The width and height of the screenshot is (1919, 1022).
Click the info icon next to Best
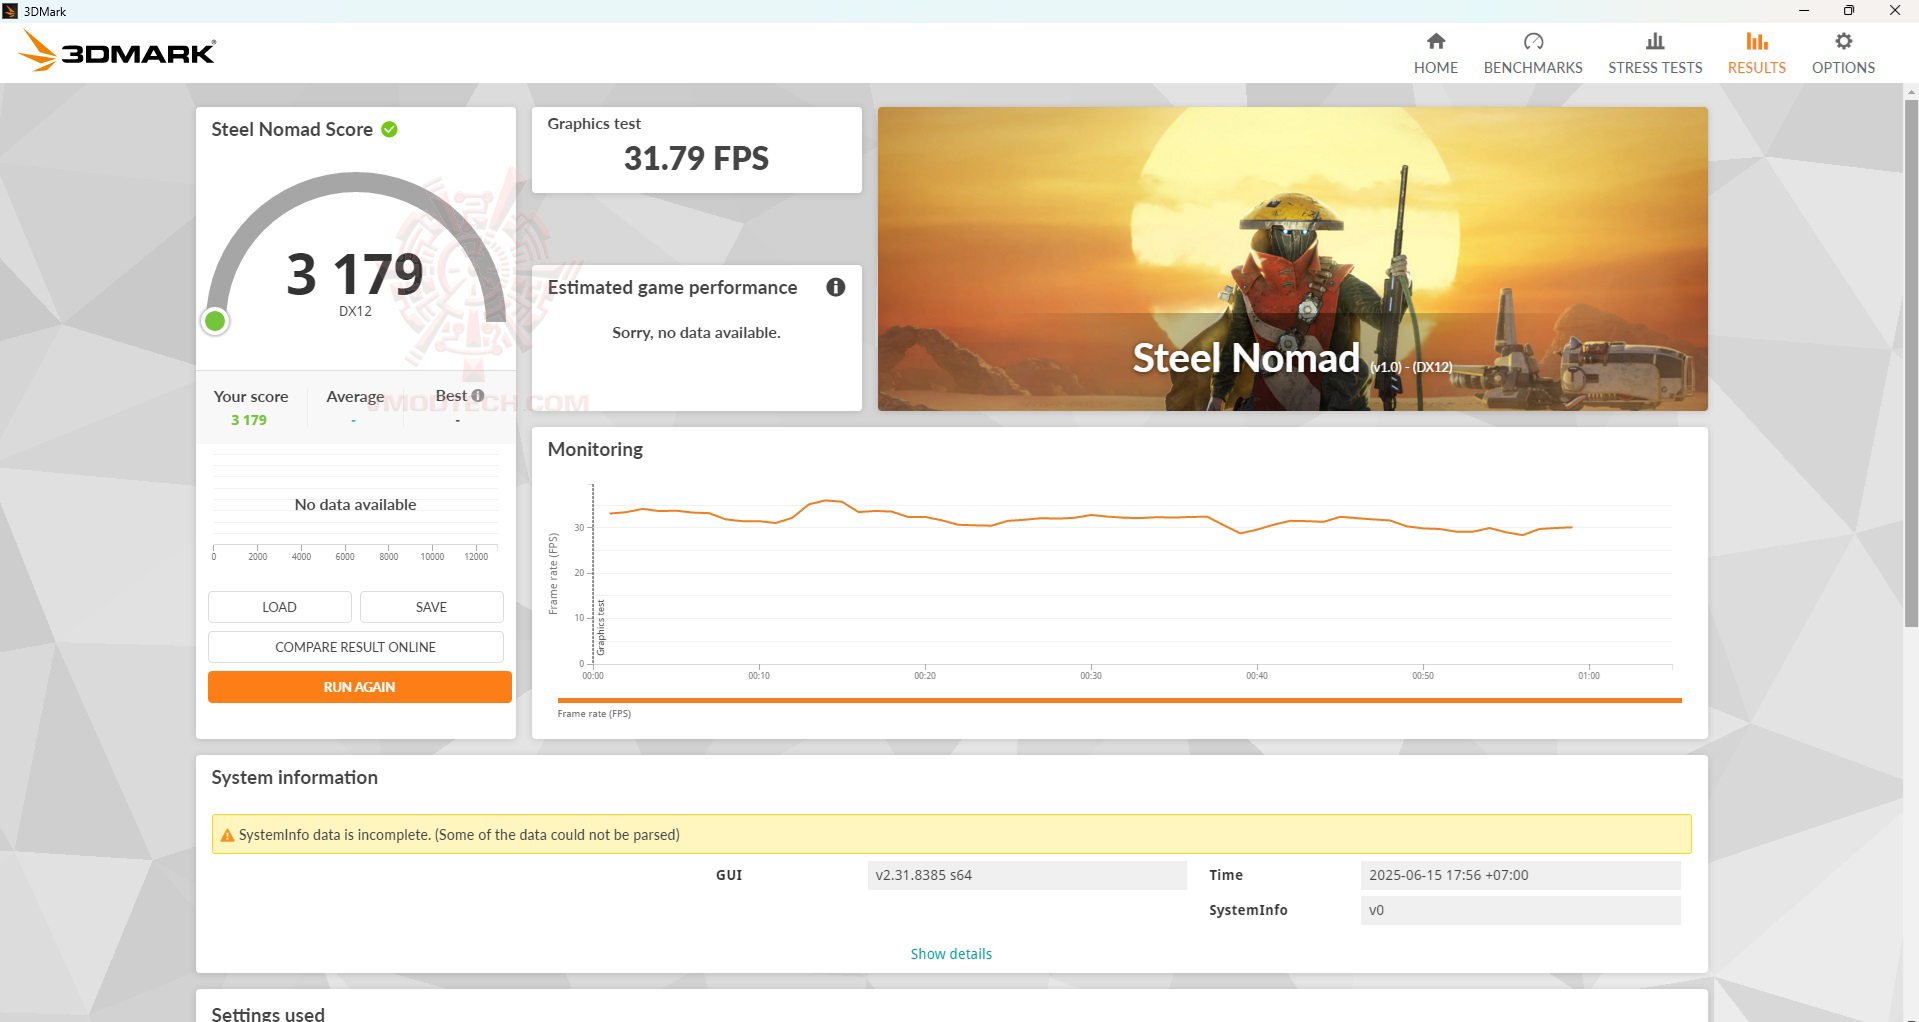[478, 395]
